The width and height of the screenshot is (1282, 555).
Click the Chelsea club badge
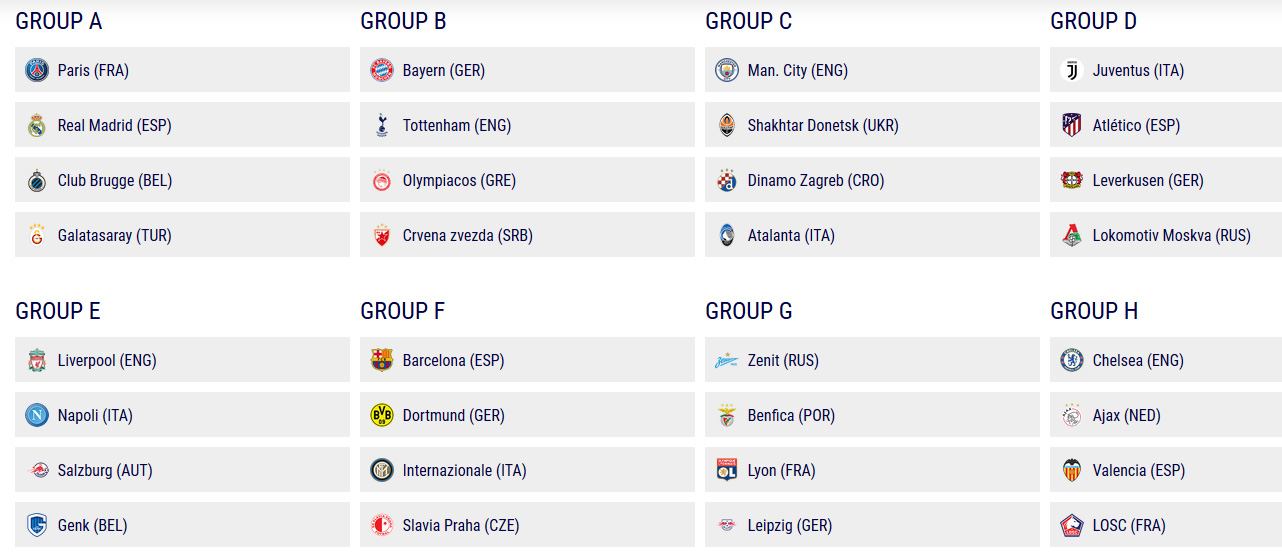(1072, 360)
